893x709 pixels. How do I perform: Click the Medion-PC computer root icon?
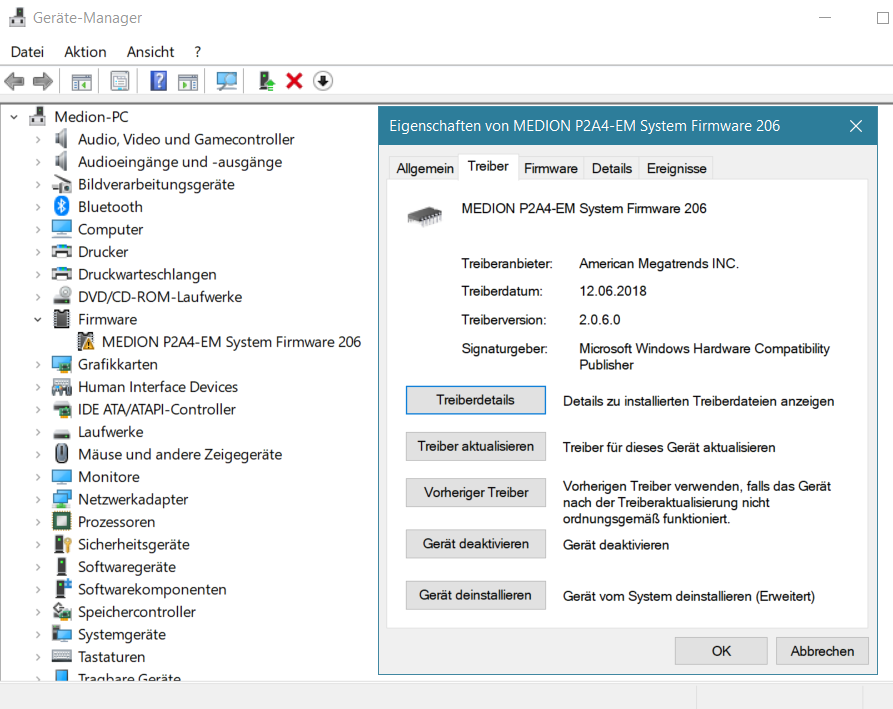click(38, 116)
